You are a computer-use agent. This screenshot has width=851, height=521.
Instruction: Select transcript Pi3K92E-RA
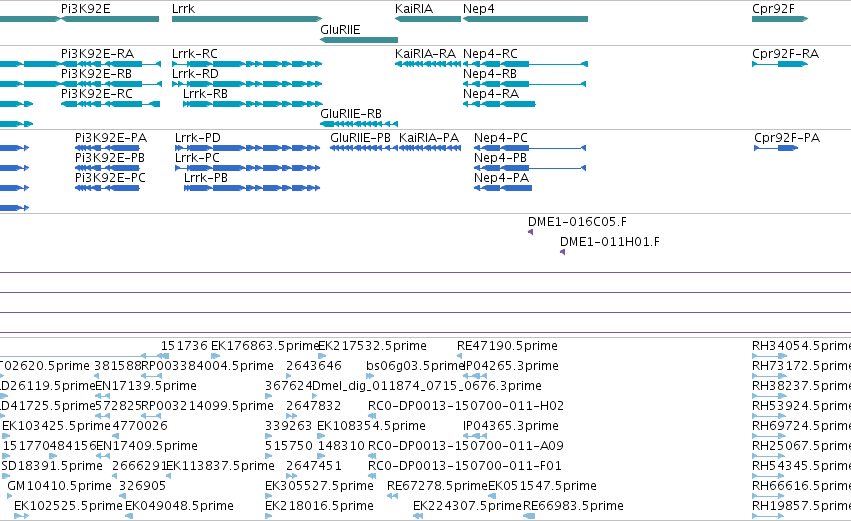click(x=111, y=64)
